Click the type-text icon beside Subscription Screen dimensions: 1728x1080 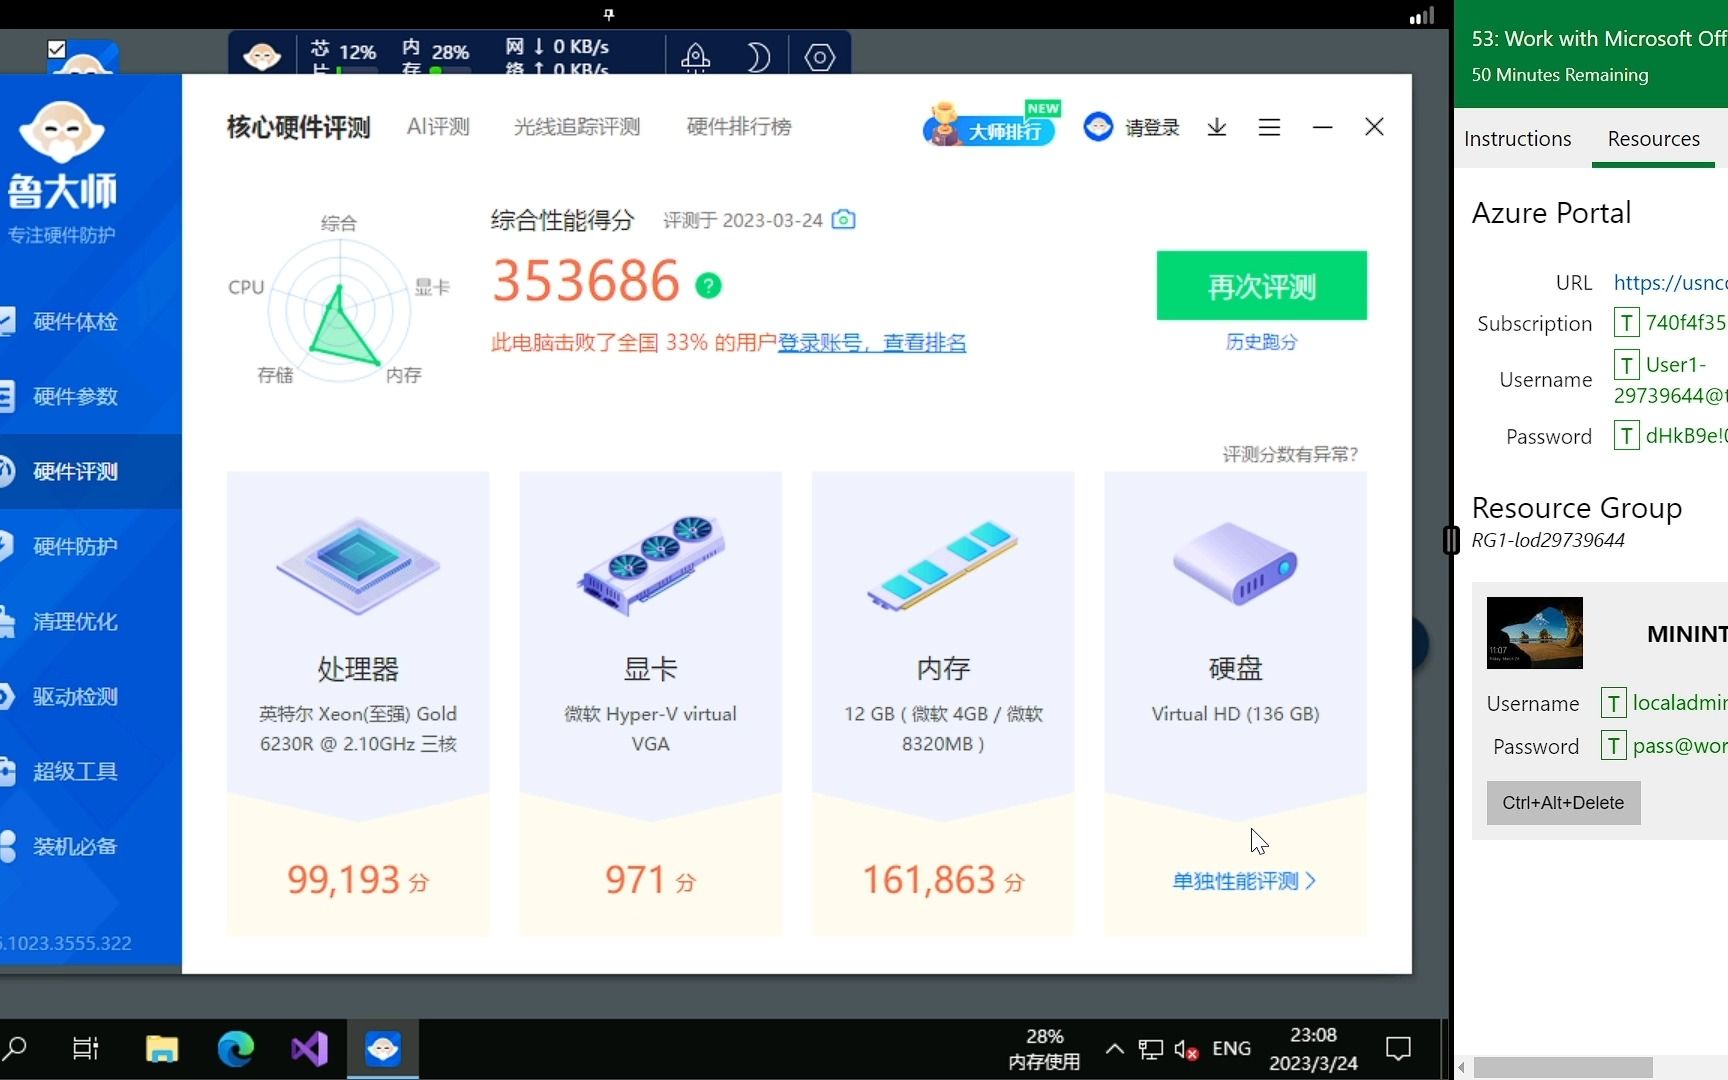click(1626, 323)
